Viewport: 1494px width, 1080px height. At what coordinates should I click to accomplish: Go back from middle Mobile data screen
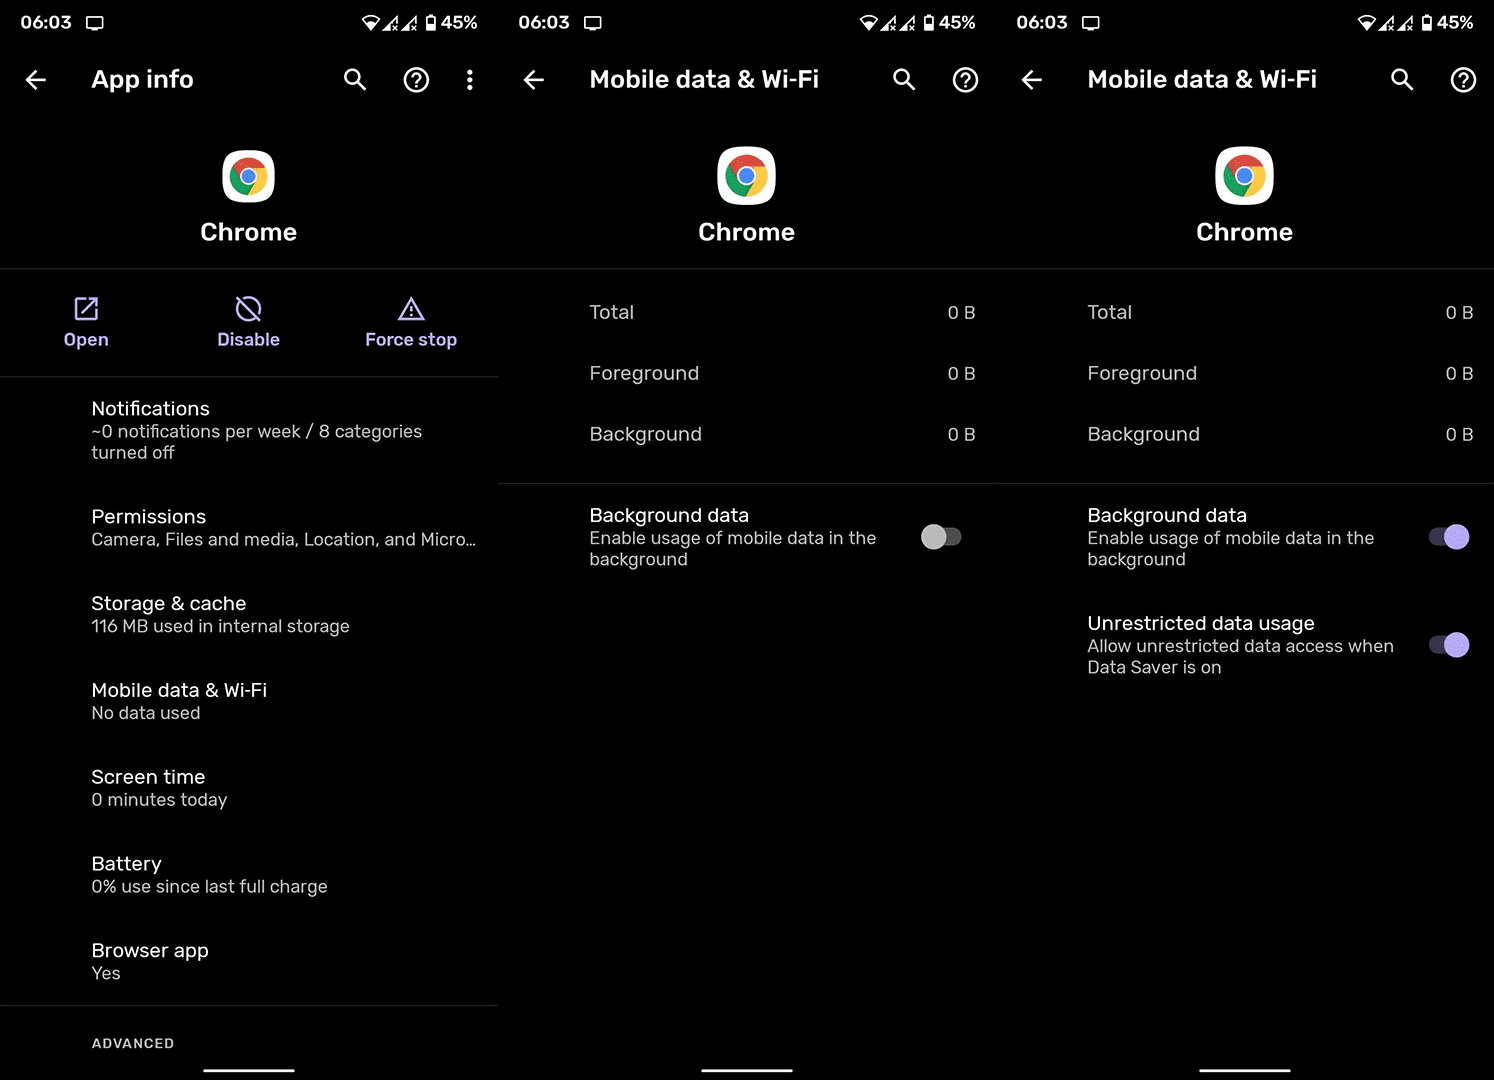click(x=534, y=80)
